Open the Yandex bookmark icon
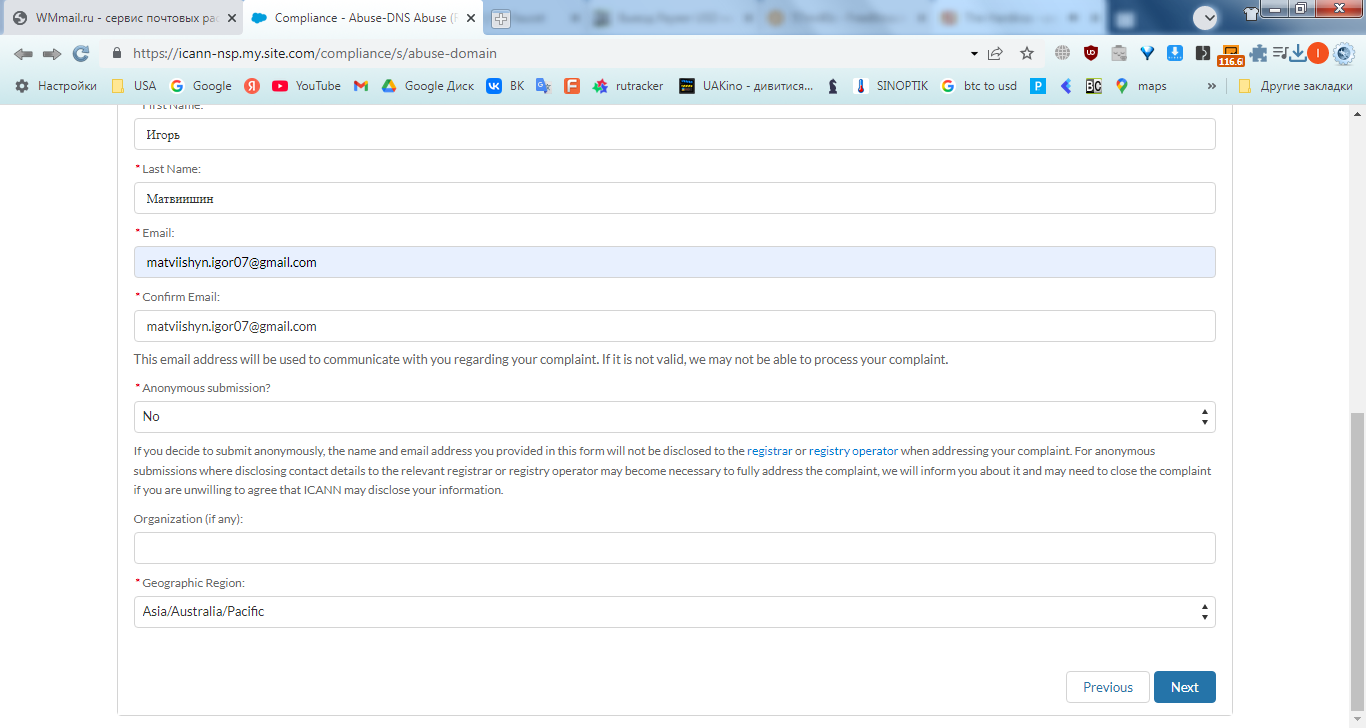Image resolution: width=1366 pixels, height=728 pixels. click(x=252, y=86)
